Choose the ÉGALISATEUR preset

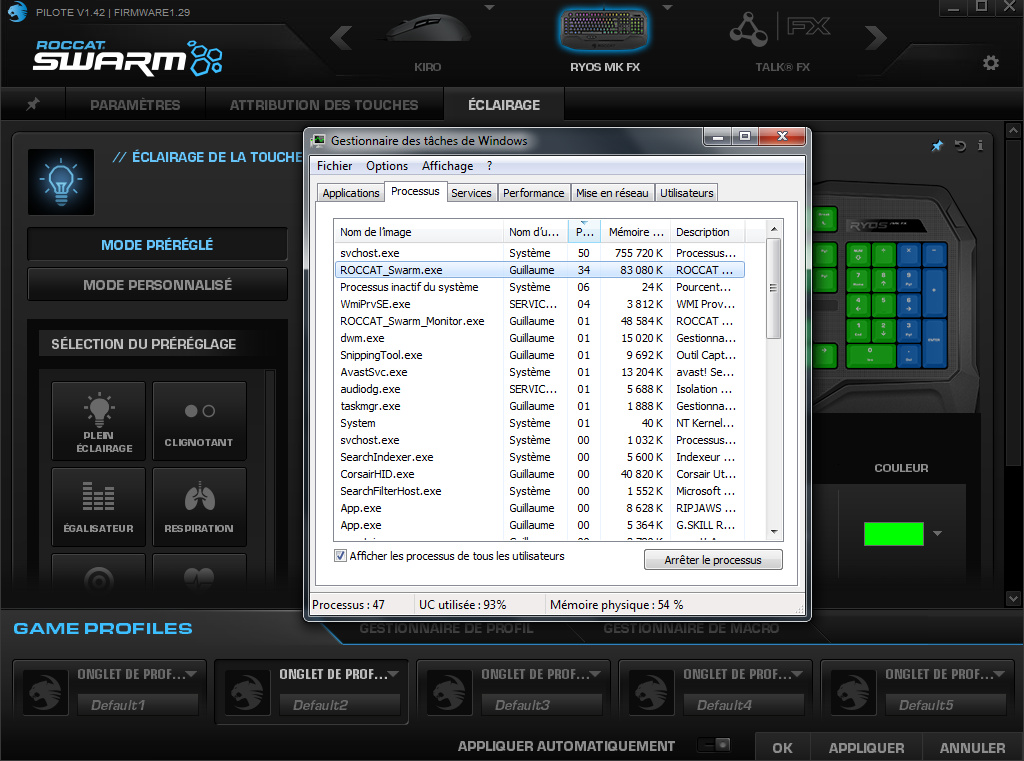pos(99,507)
